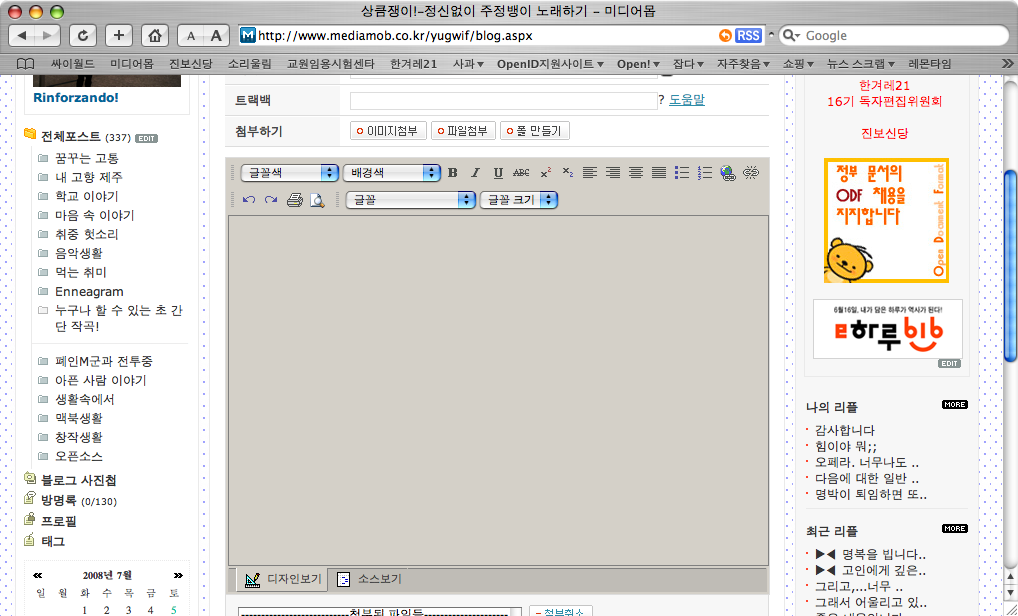This screenshot has width=1018, height=616.
Task: Open 한겨레21 bookmark in bar
Action: click(414, 64)
